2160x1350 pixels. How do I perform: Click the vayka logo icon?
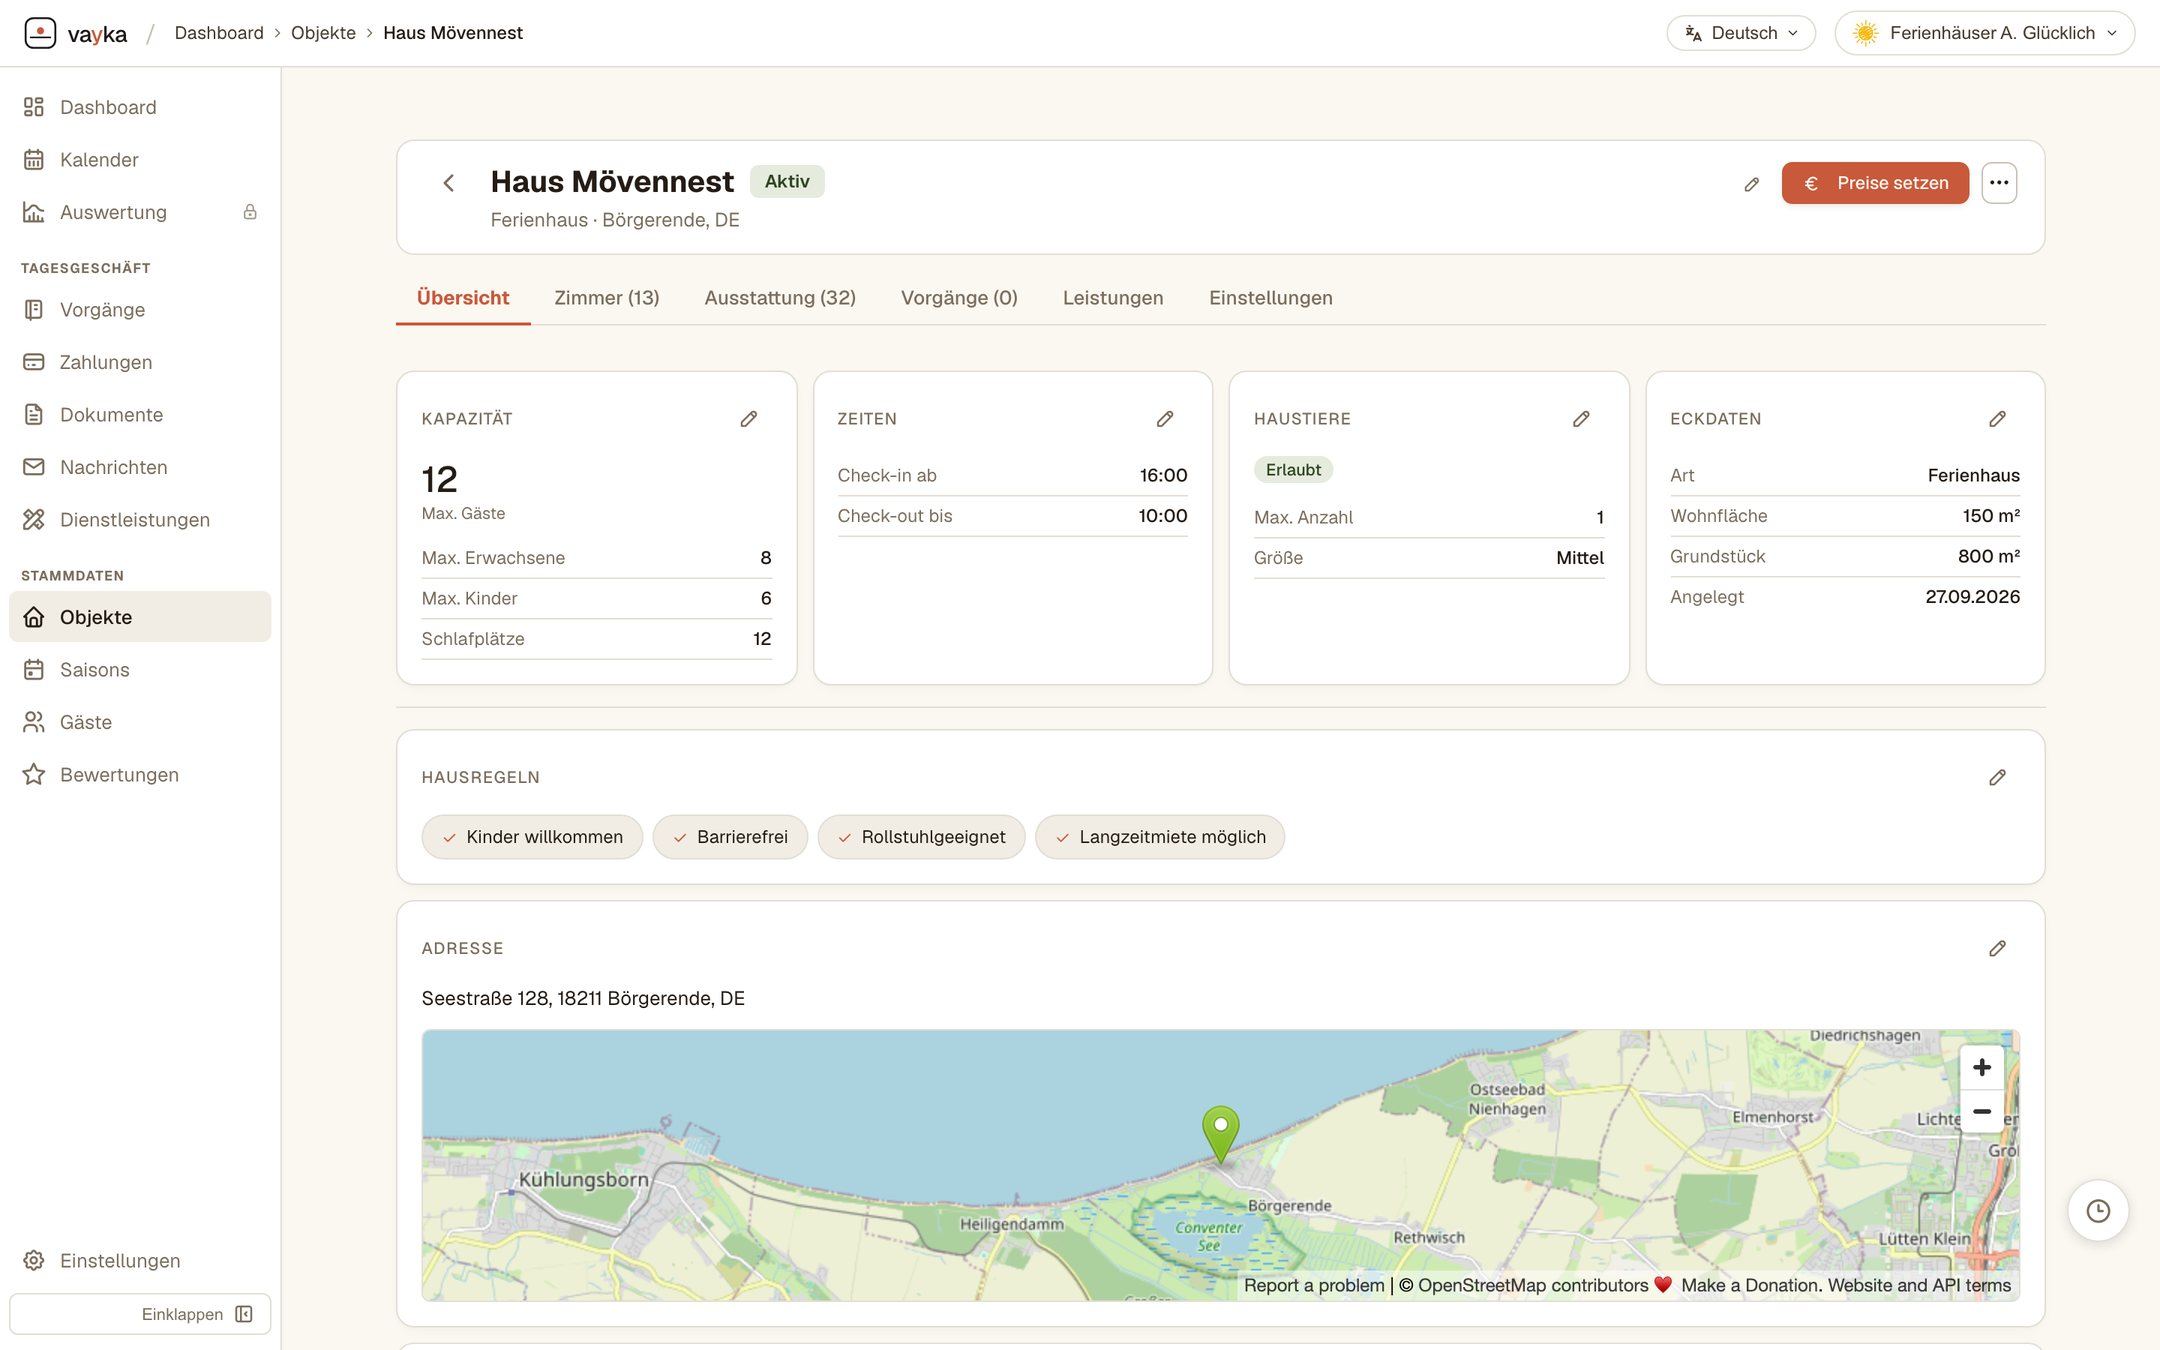[40, 33]
